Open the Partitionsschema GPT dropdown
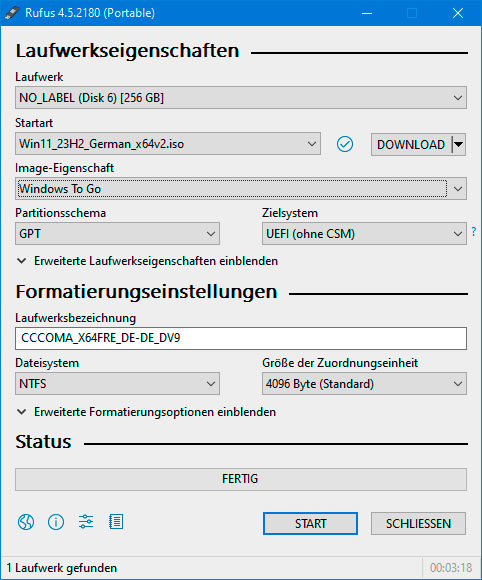 (117, 234)
